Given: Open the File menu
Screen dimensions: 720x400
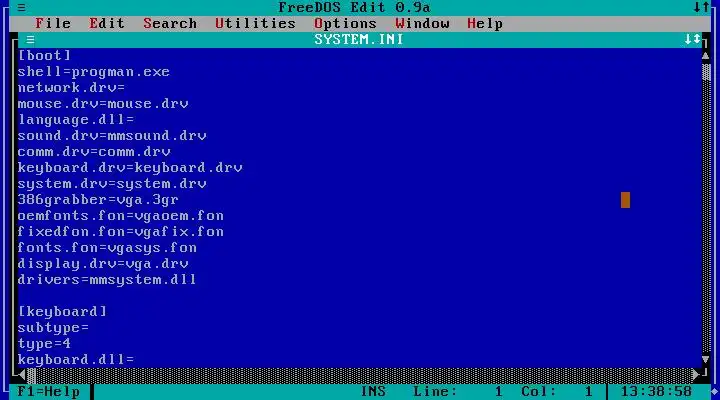Looking at the screenshot, I should 53,23.
